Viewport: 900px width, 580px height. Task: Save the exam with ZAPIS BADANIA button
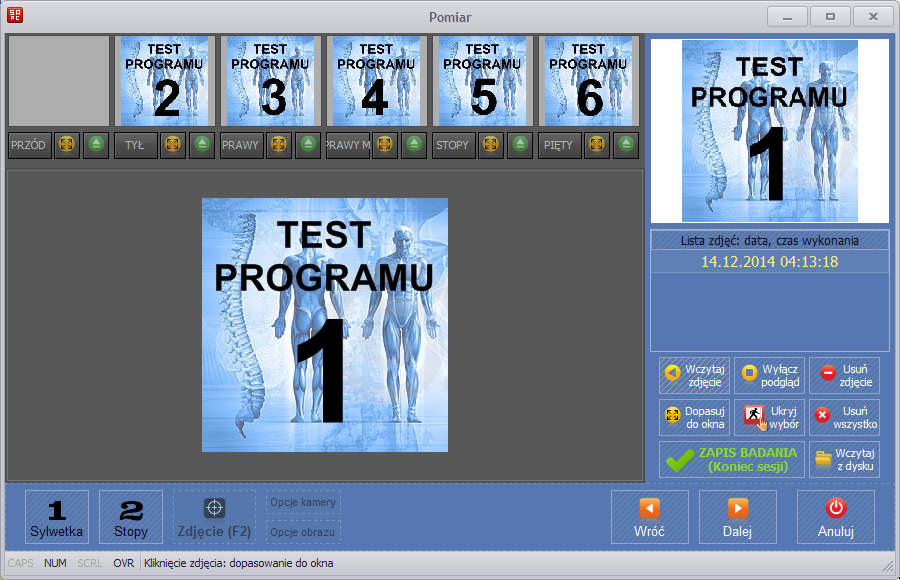[731, 459]
